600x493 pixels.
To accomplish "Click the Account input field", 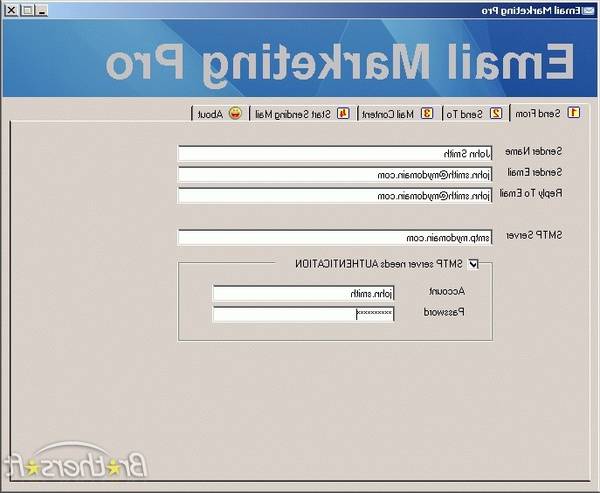I will tap(304, 293).
